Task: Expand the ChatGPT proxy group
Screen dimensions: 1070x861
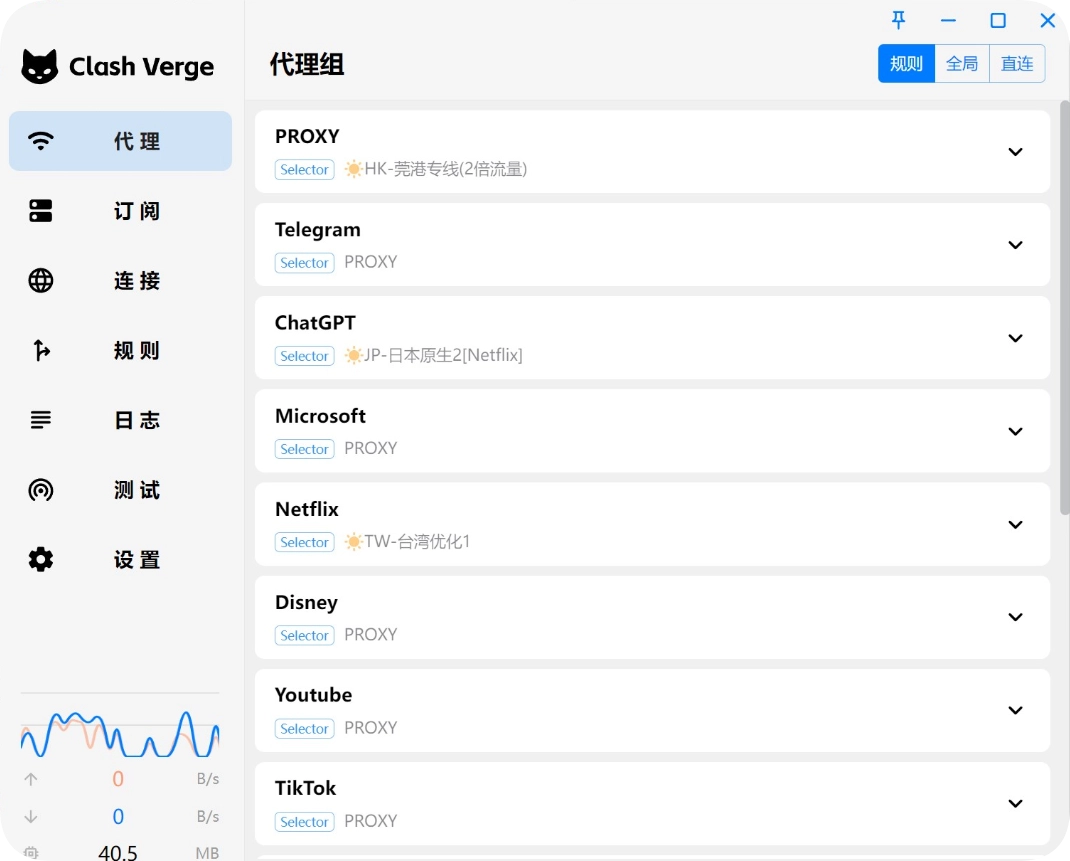Action: [x=1015, y=338]
